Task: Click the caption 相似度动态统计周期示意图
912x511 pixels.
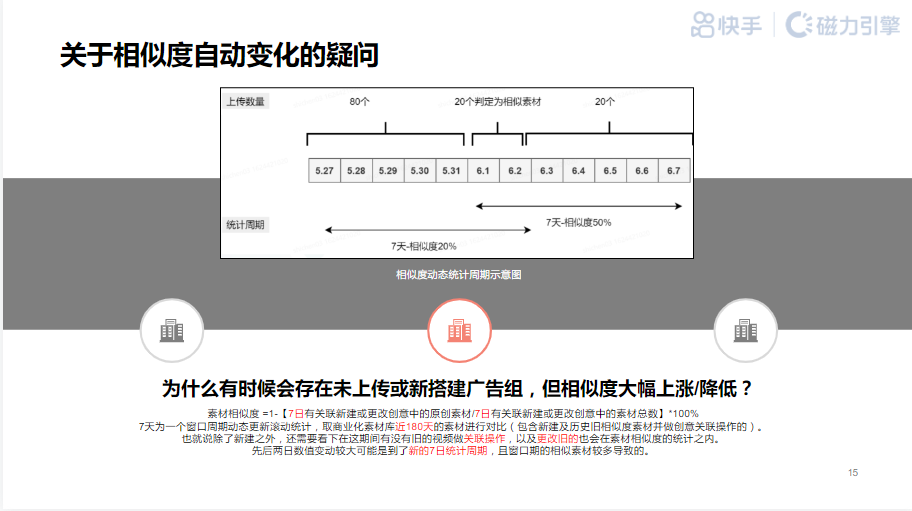Action: click(458, 274)
